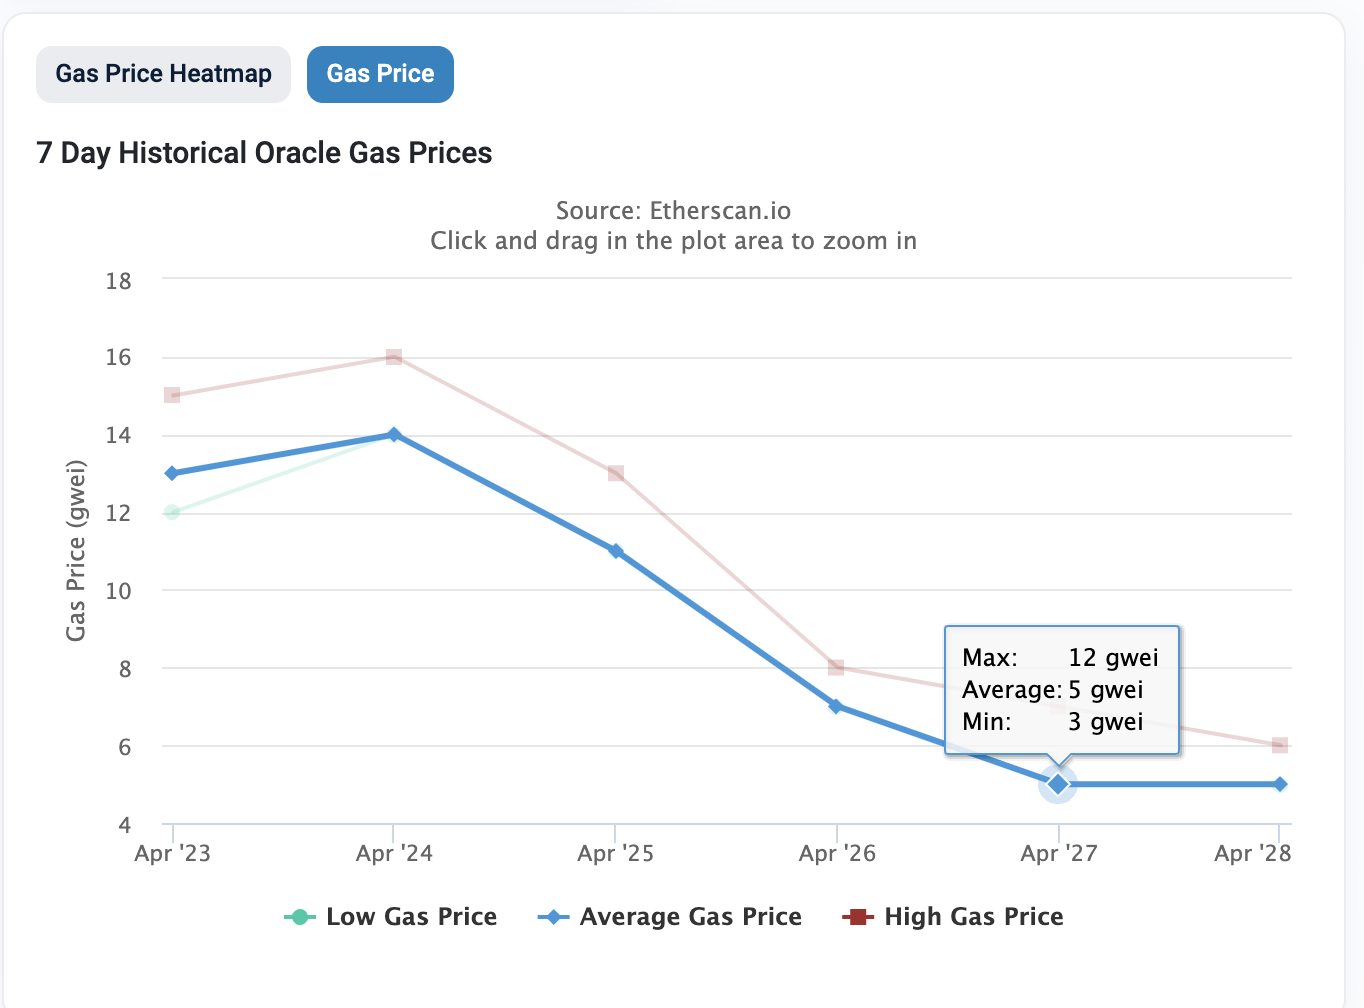Screen dimensions: 1364x1008
Task: Click the High price square at Apr '24
Action: pyautogui.click(x=394, y=357)
